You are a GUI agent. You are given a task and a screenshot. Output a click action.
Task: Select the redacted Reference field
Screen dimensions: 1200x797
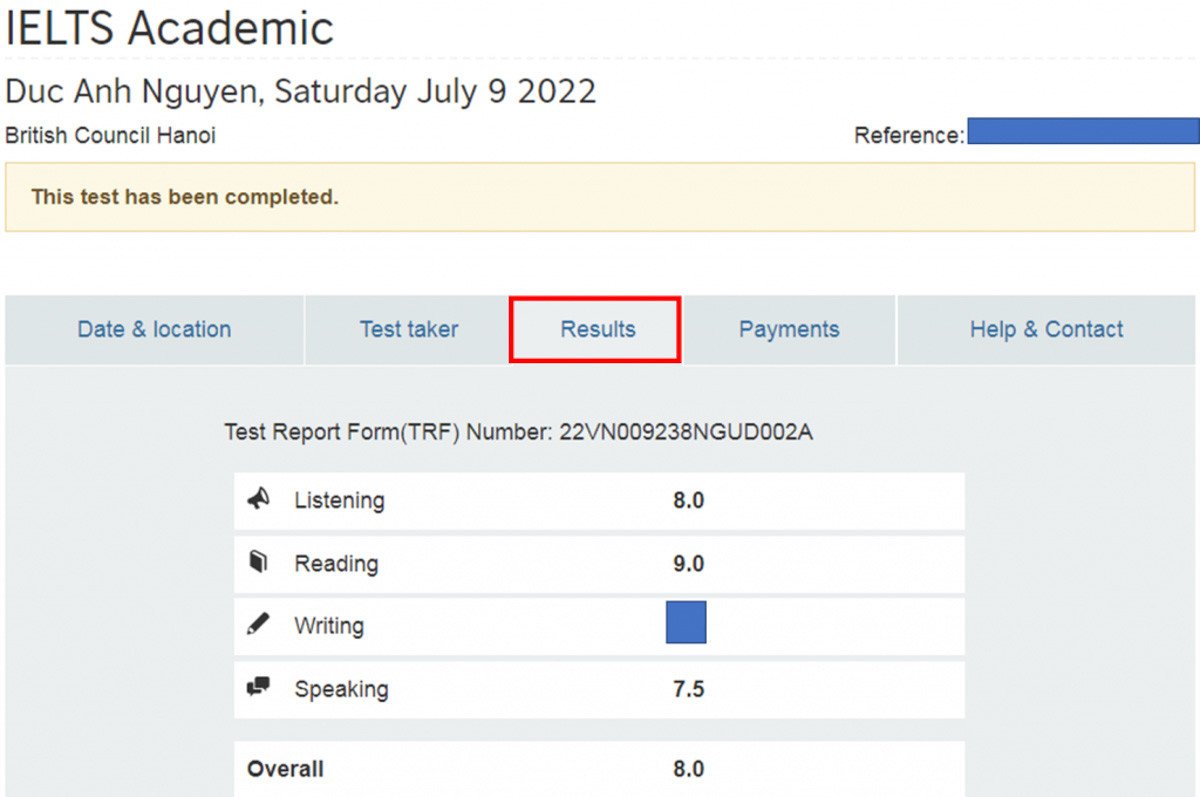pos(1083,131)
